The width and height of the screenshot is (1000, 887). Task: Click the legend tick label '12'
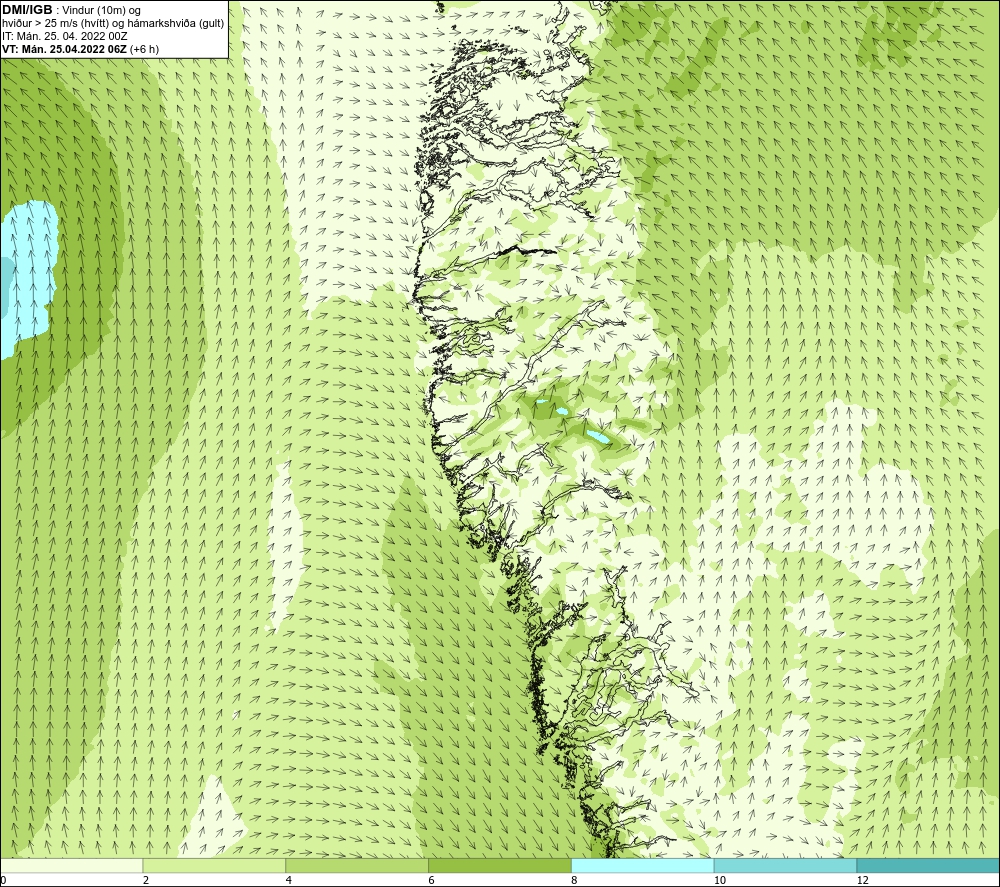(x=863, y=880)
